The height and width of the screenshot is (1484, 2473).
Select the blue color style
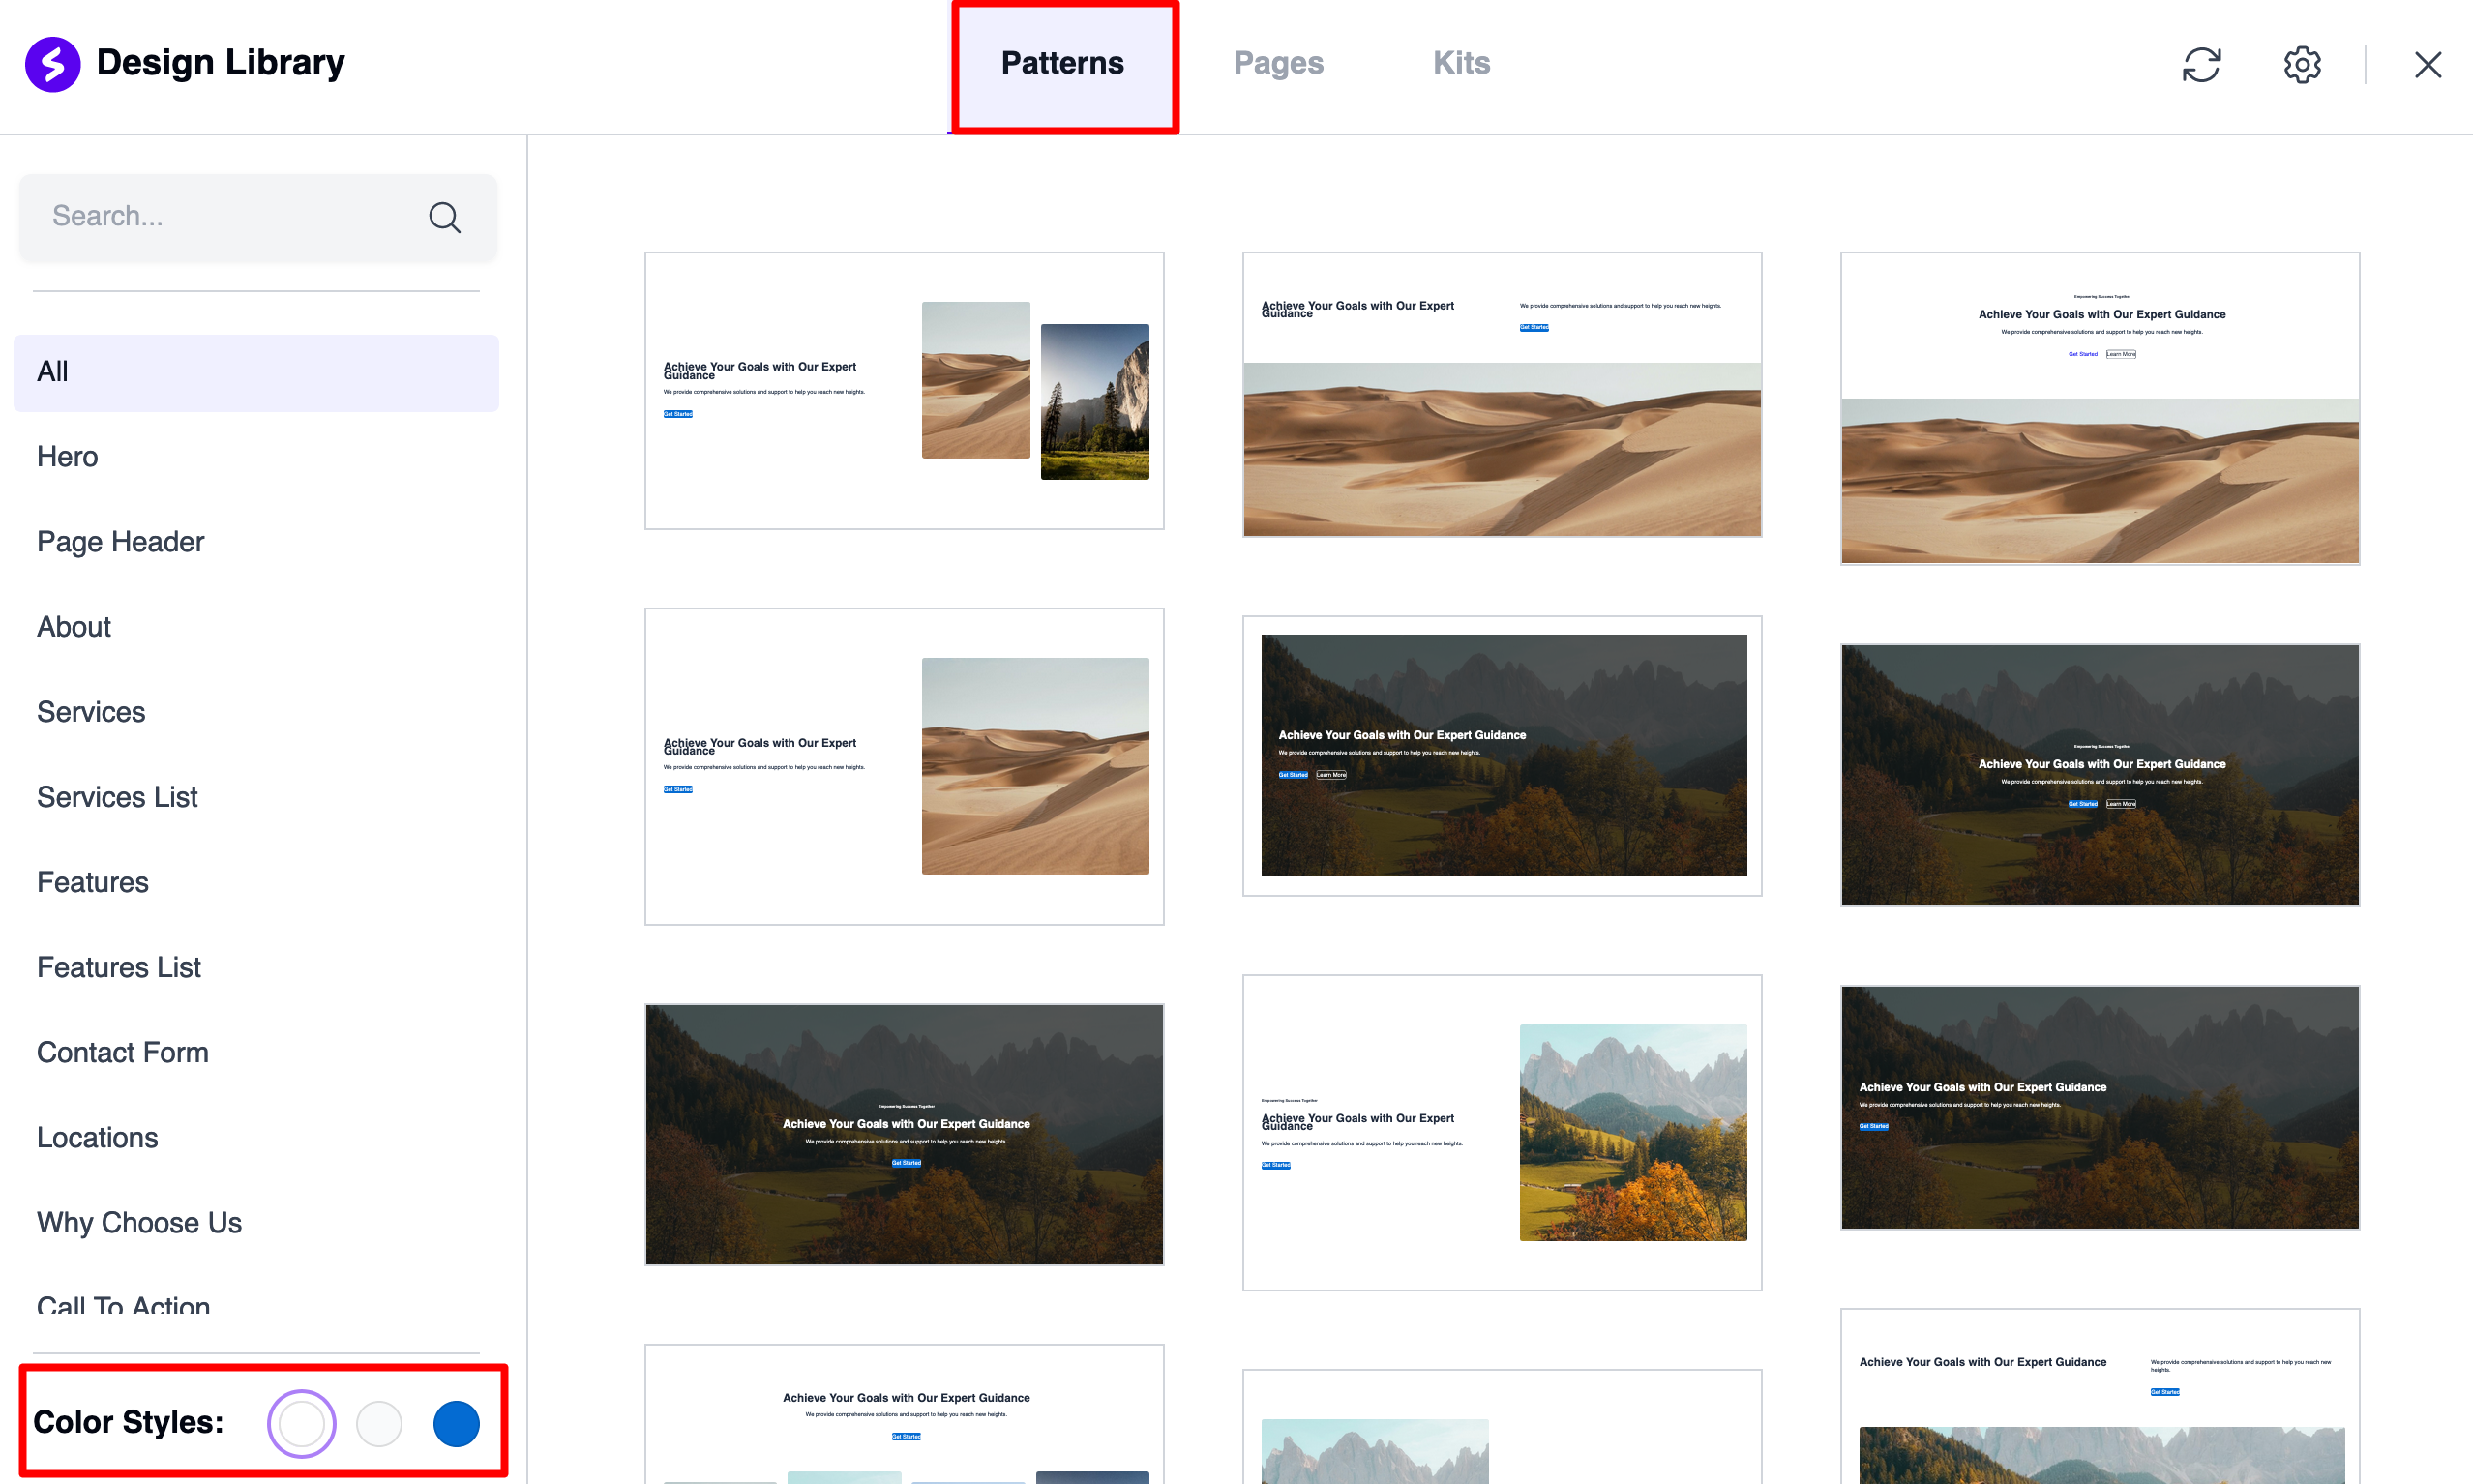tap(456, 1422)
